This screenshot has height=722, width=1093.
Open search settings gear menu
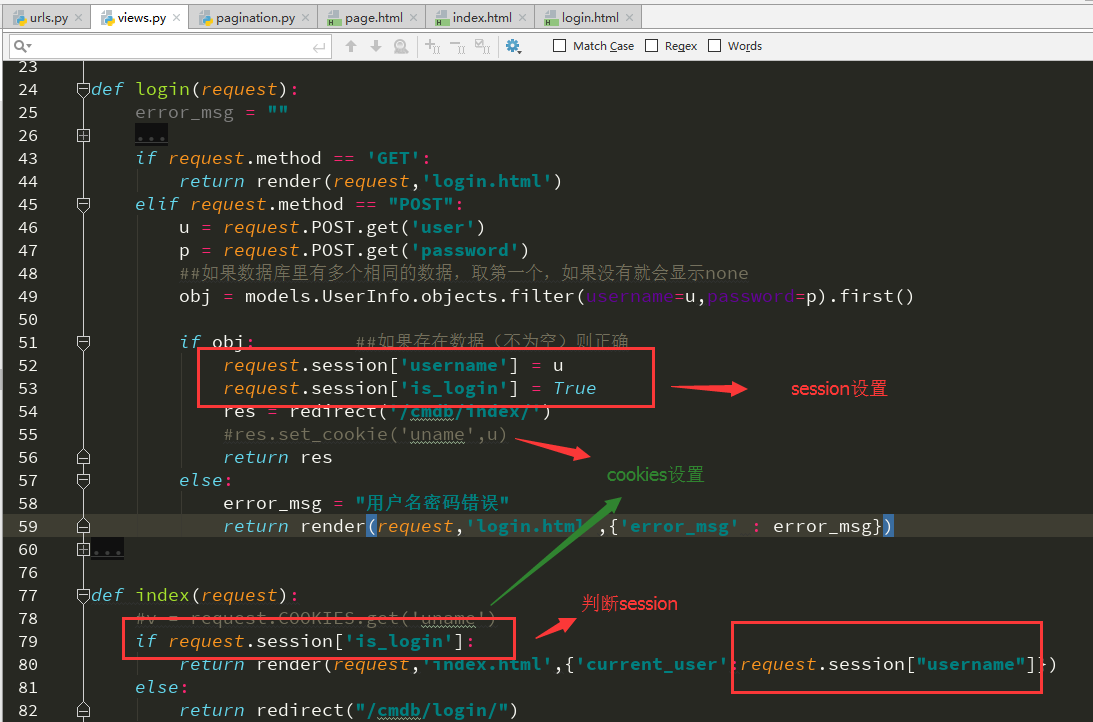[x=513, y=46]
